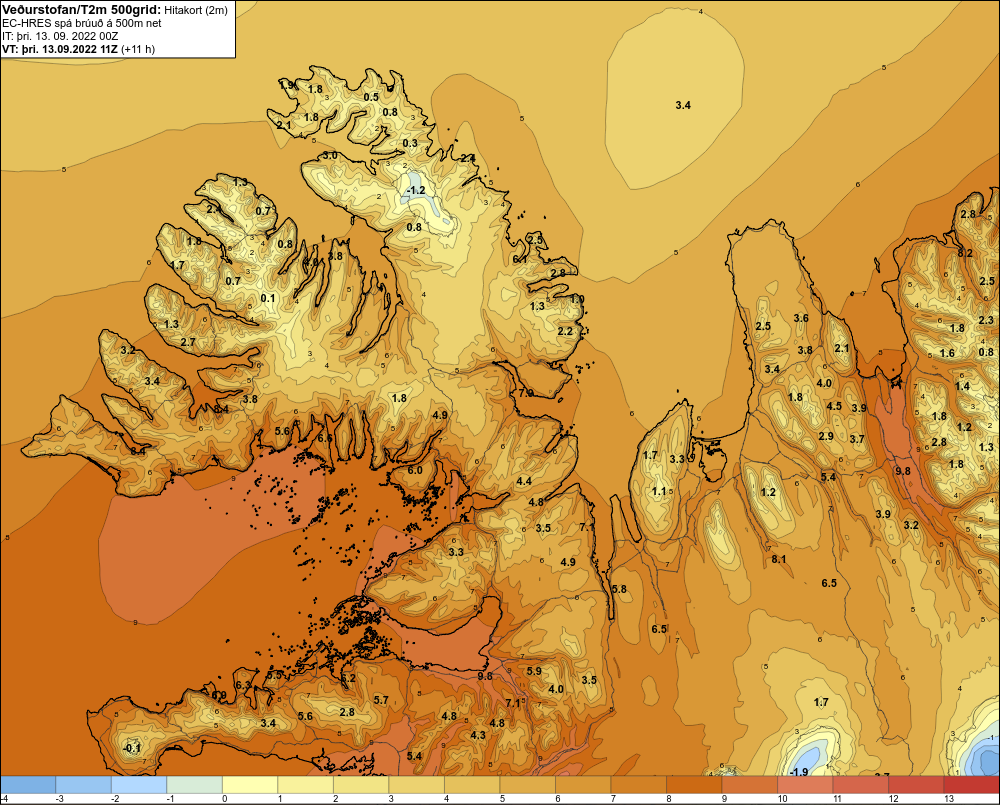This screenshot has height=805, width=1000.
Task: Click the '4.5' temperature value
Action: click(834, 406)
